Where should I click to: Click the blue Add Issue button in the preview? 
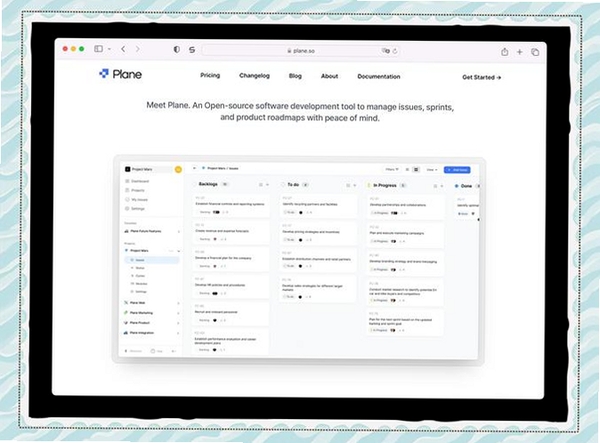coord(457,170)
